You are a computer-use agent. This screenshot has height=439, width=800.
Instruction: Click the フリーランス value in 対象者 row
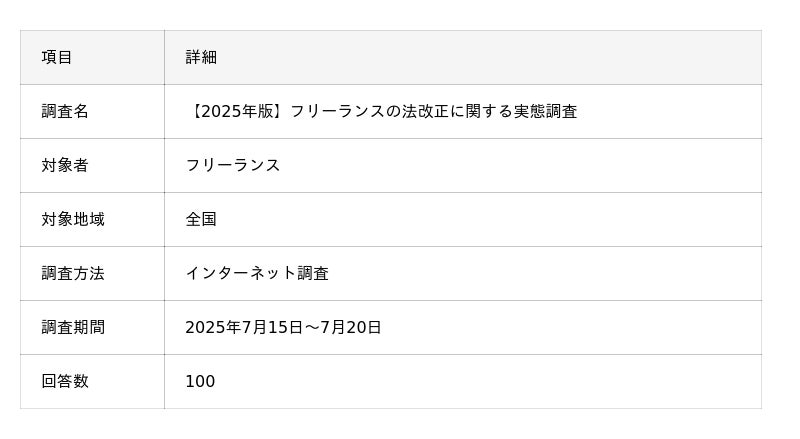pyautogui.click(x=233, y=165)
